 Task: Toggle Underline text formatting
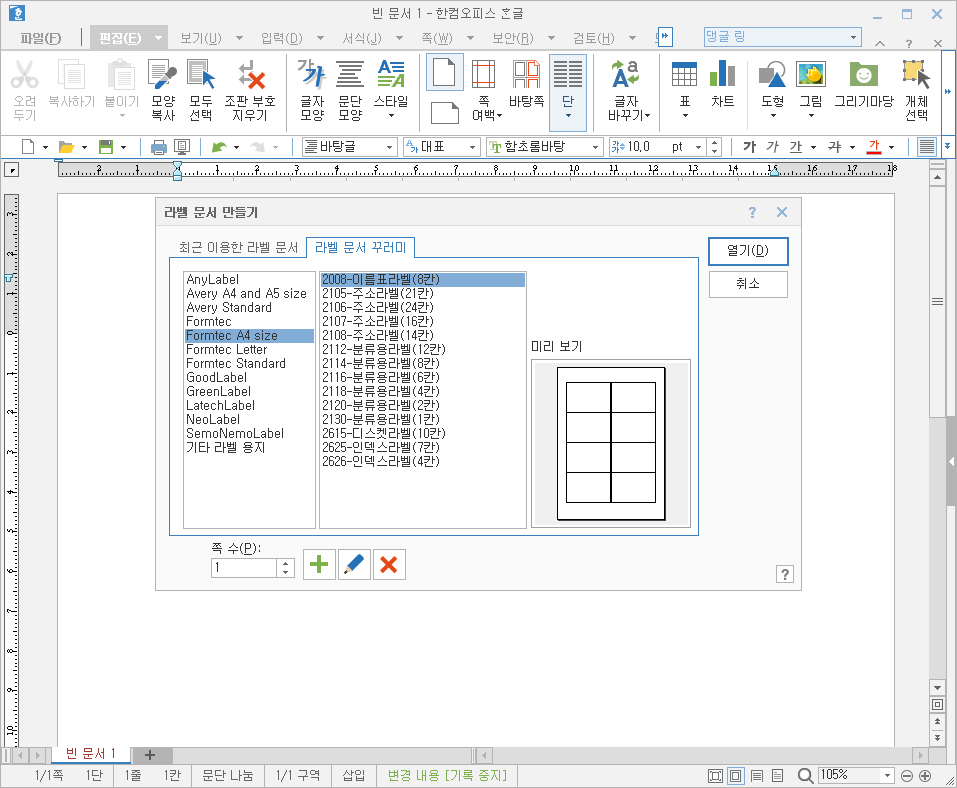(x=795, y=146)
